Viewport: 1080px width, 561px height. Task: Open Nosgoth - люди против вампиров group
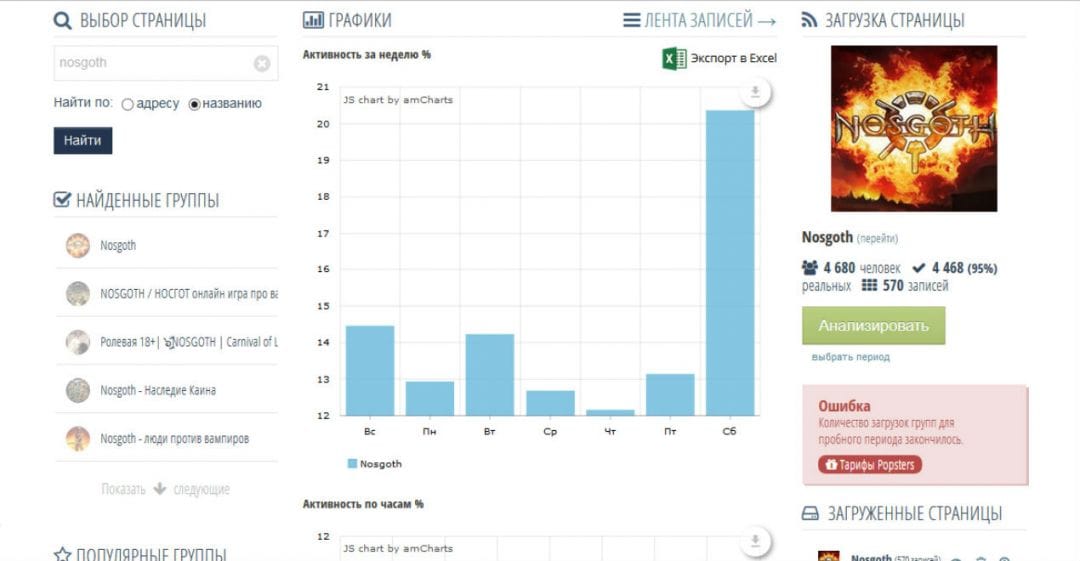click(x=174, y=438)
